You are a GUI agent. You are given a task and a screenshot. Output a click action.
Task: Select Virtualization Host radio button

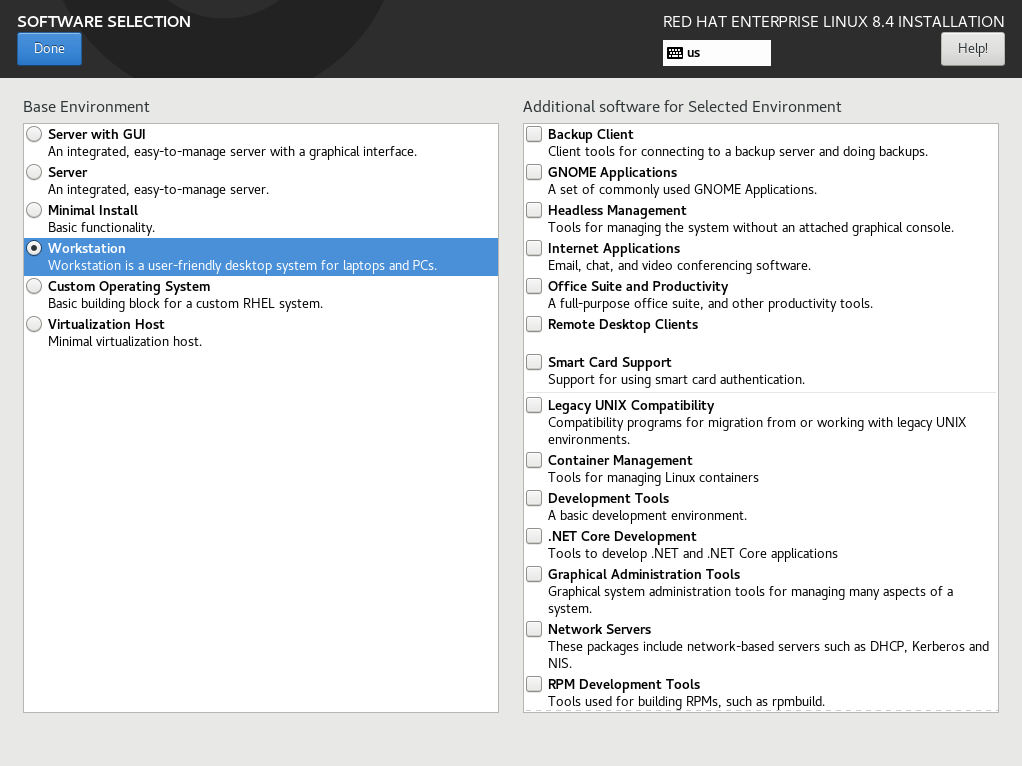click(x=35, y=324)
